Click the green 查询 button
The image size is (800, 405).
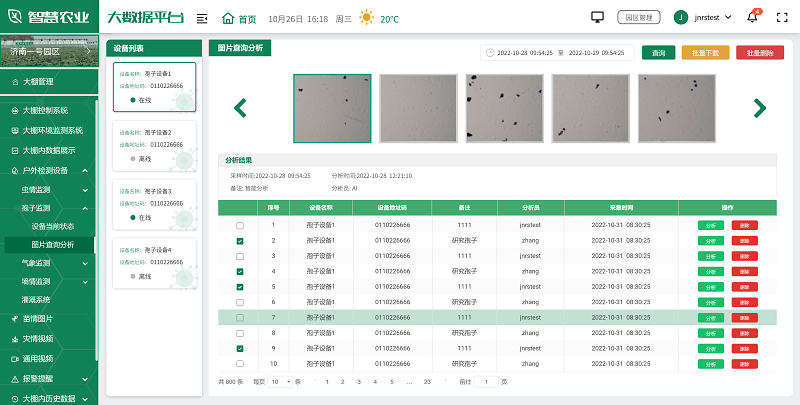point(659,52)
